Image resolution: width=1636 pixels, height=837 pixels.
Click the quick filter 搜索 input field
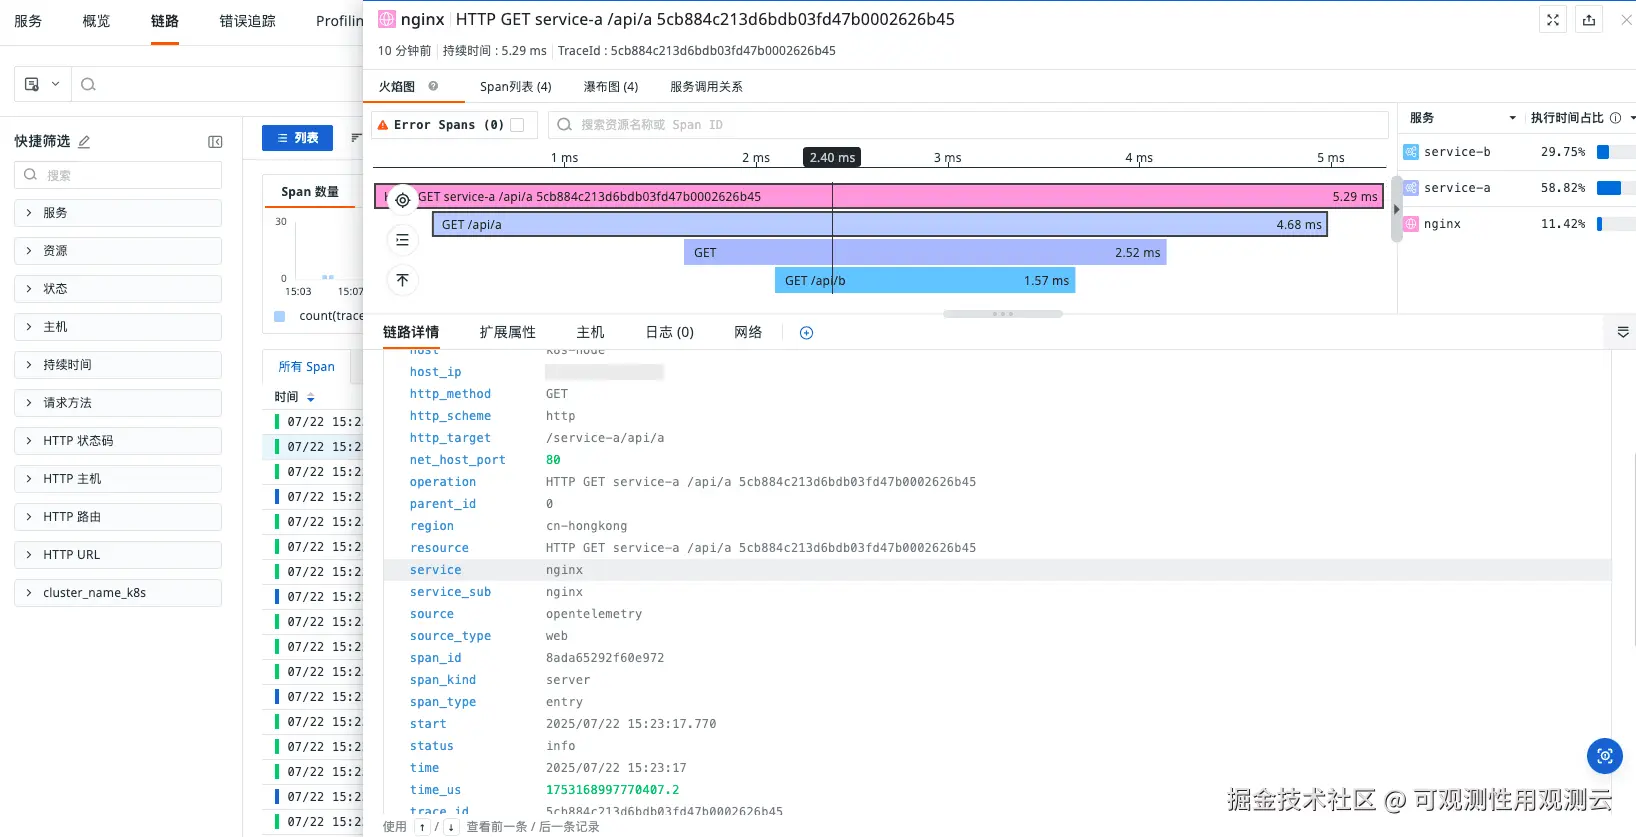(x=118, y=175)
